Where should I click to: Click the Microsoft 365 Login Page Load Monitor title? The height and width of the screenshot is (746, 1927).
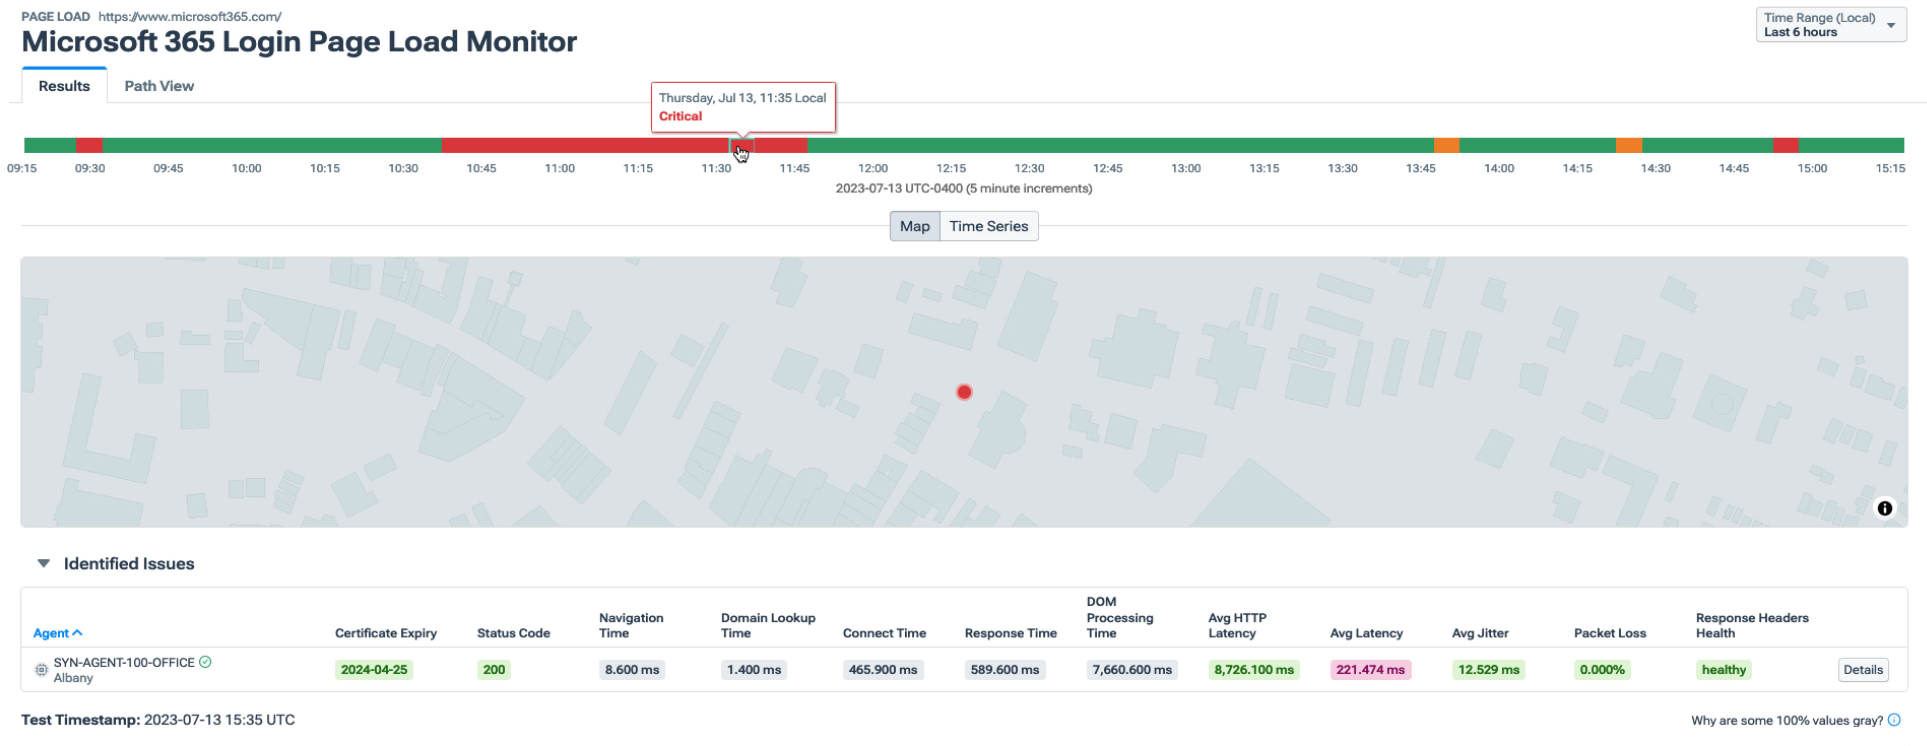point(299,42)
